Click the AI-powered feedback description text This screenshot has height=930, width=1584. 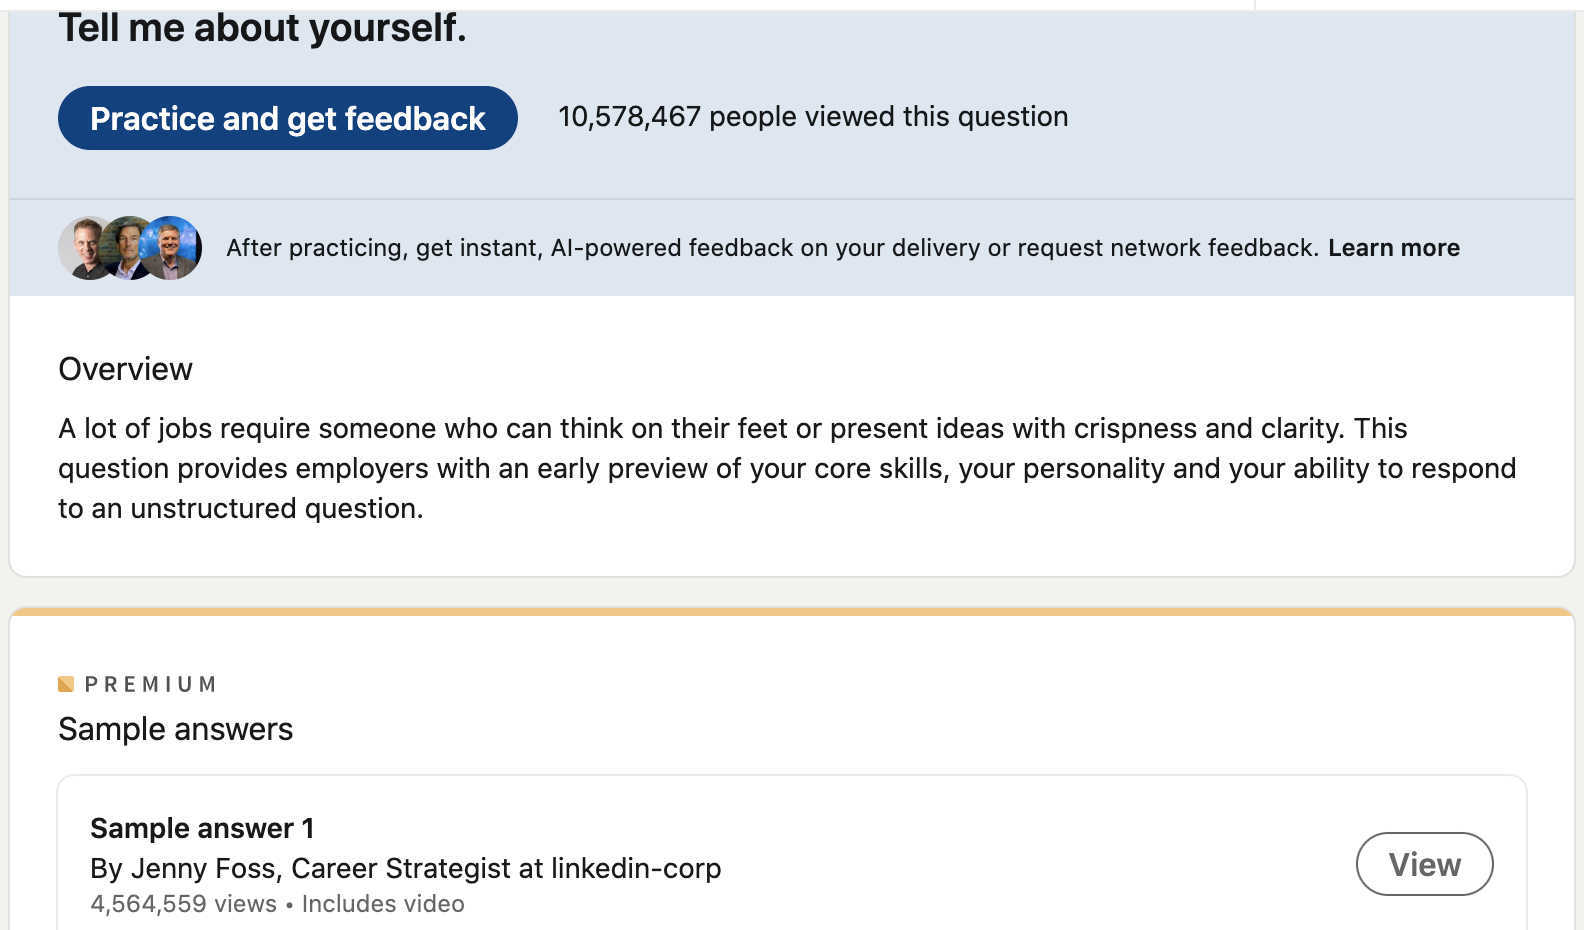tap(771, 248)
